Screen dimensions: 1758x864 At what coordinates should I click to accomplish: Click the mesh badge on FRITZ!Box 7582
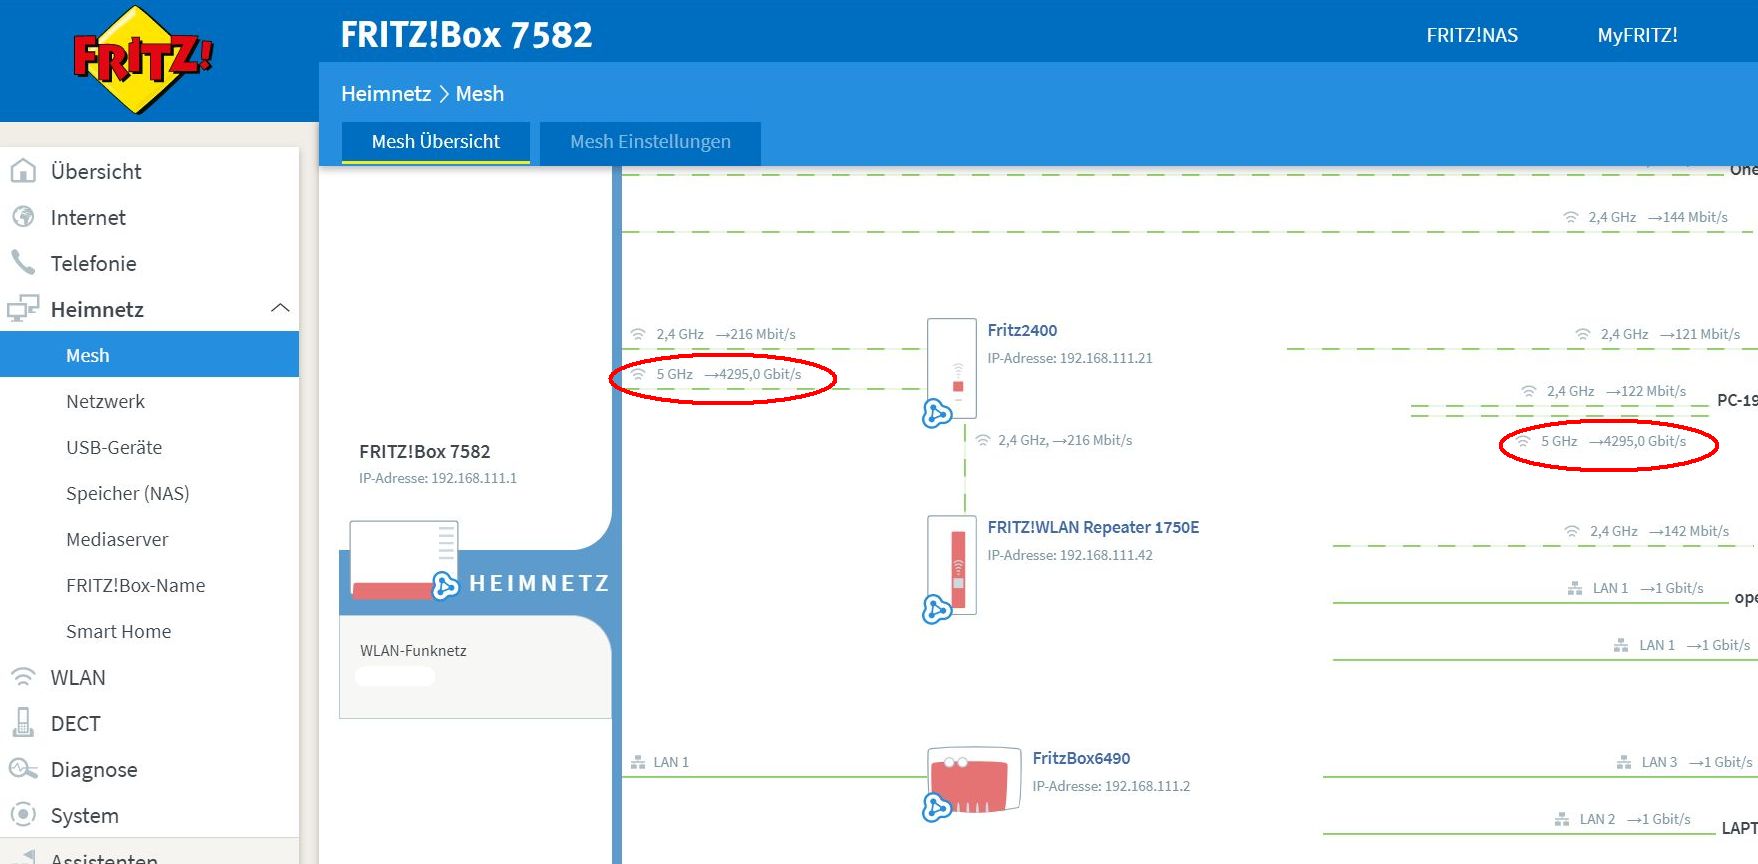coord(445,586)
